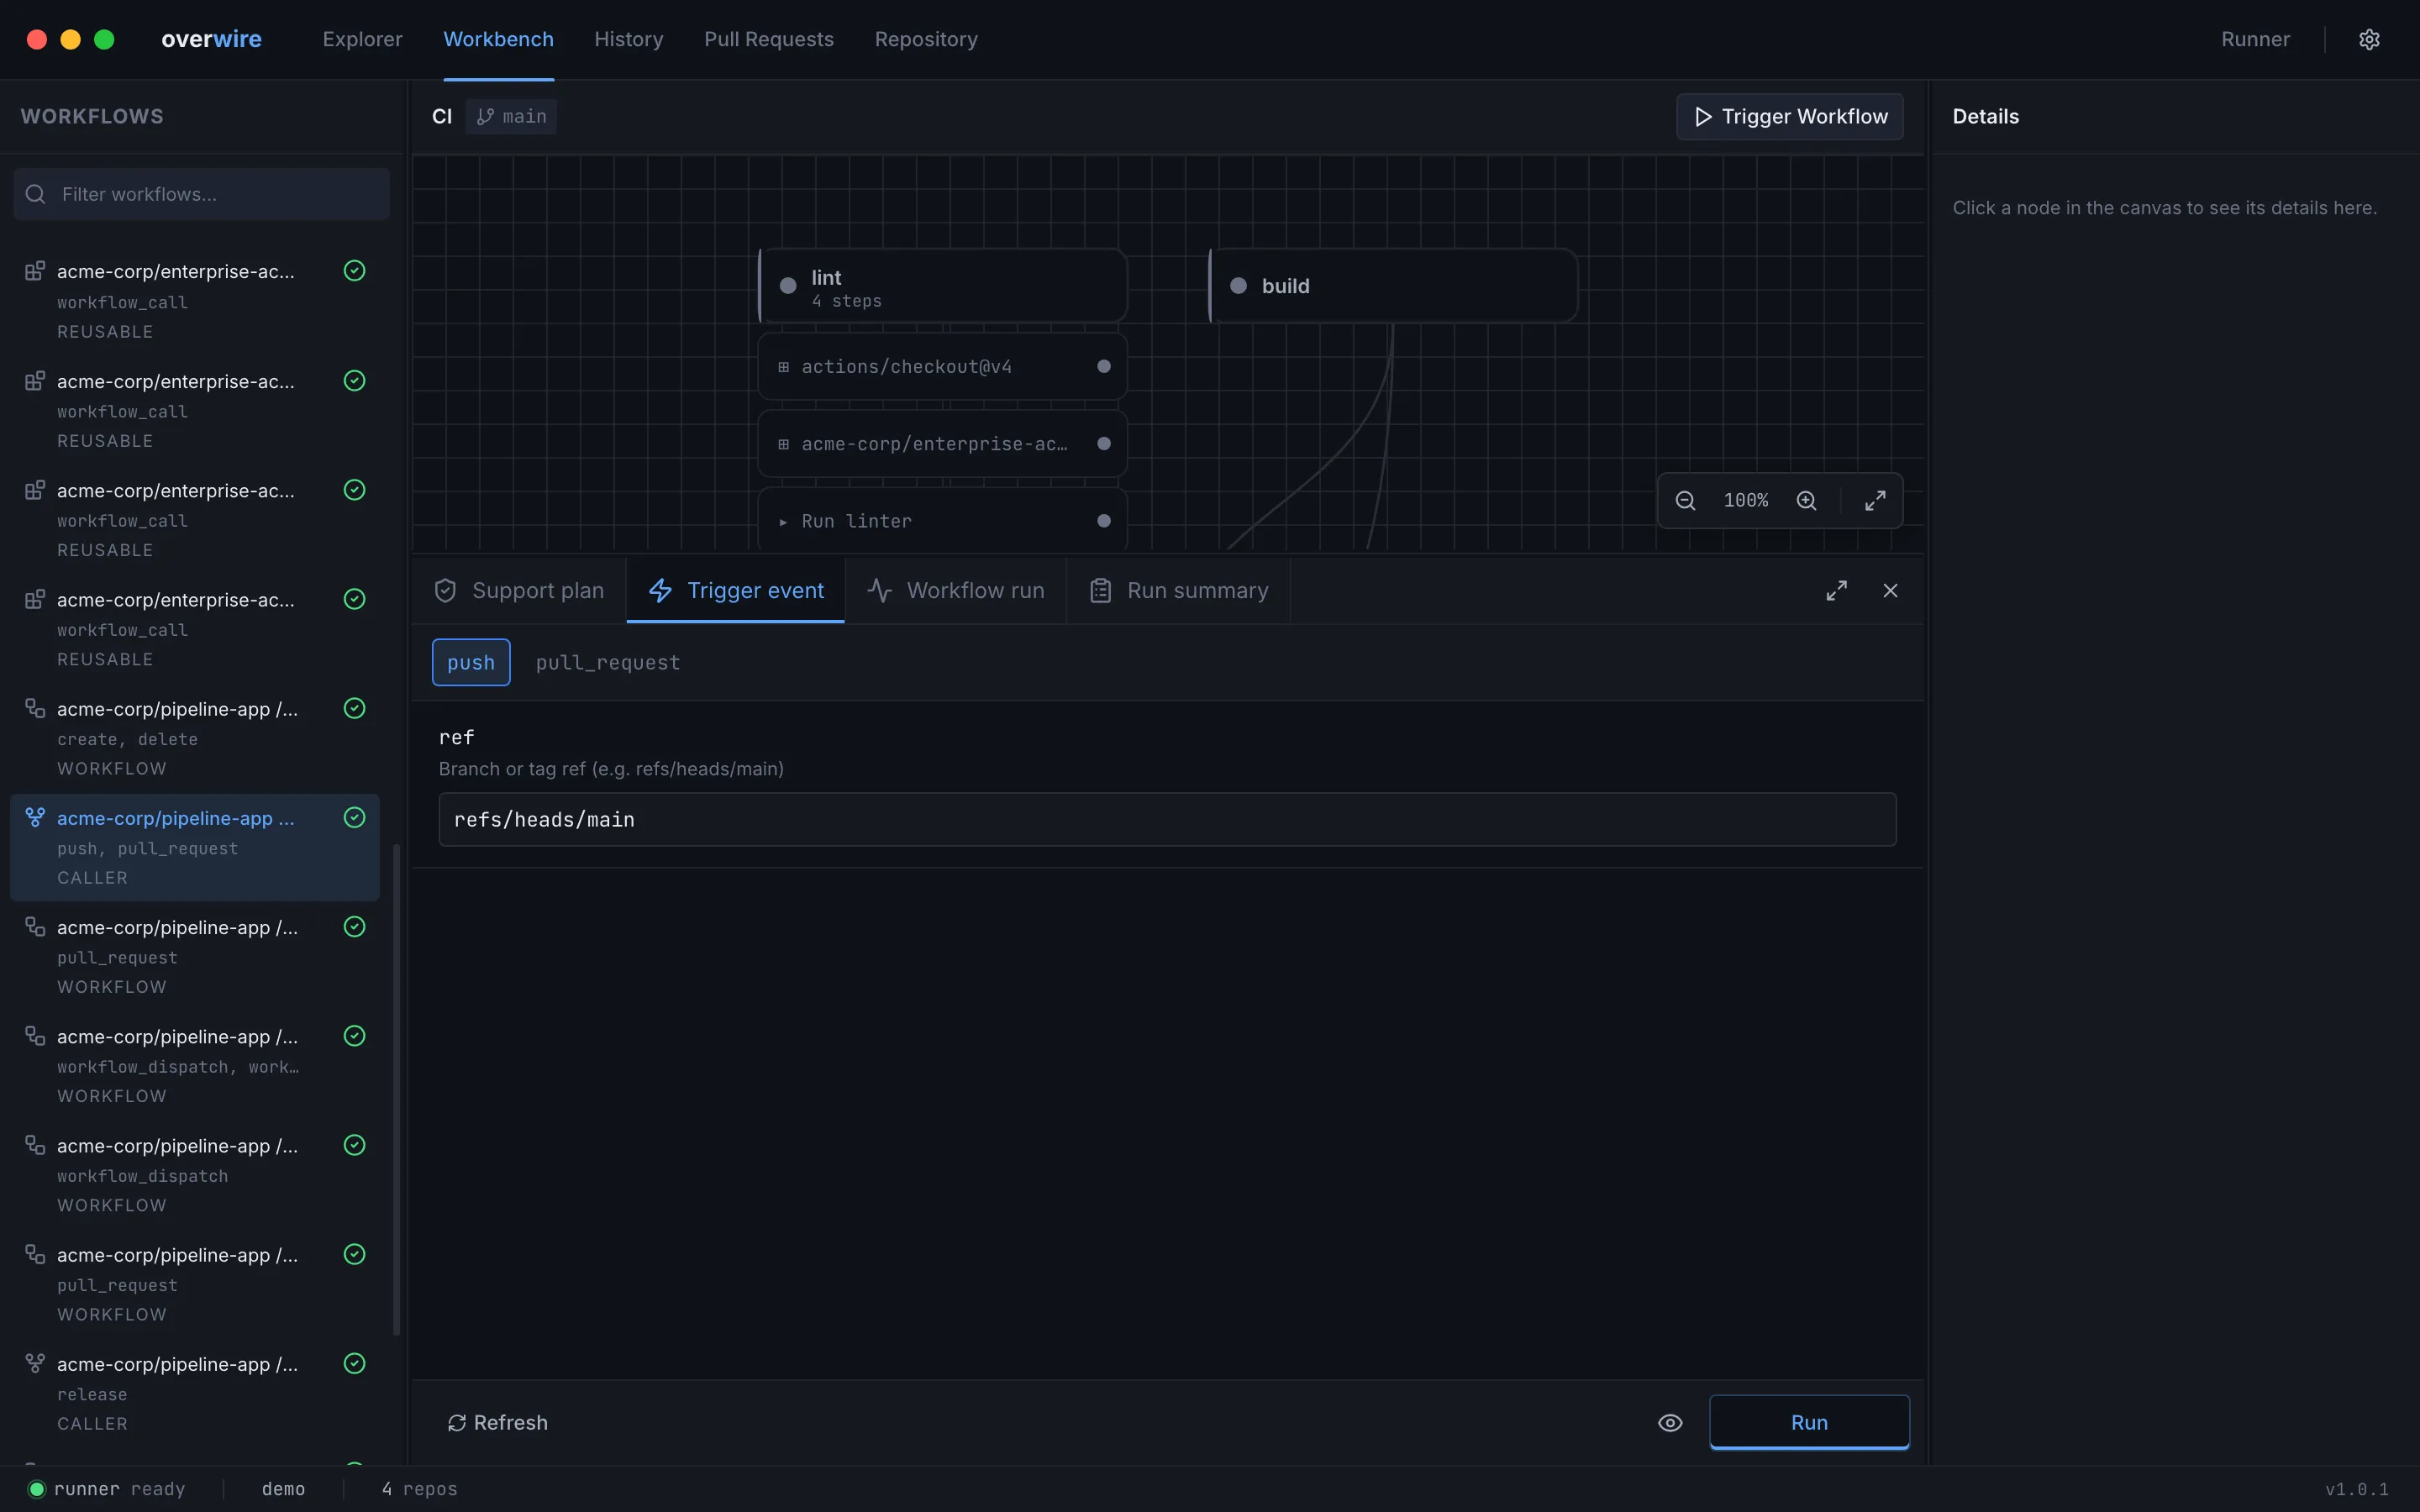Switch to the Workbench tab
Image resolution: width=2420 pixels, height=1512 pixels.
pos(498,39)
